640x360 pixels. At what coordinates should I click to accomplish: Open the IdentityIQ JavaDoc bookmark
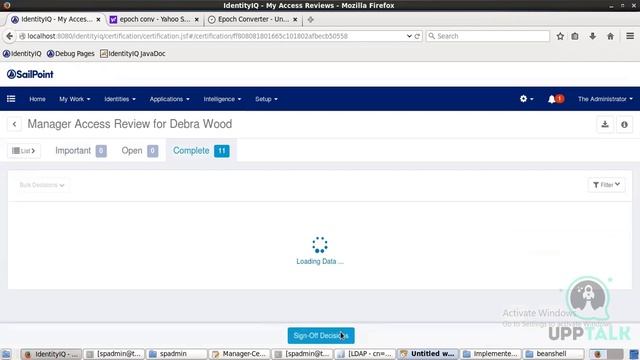(133, 53)
